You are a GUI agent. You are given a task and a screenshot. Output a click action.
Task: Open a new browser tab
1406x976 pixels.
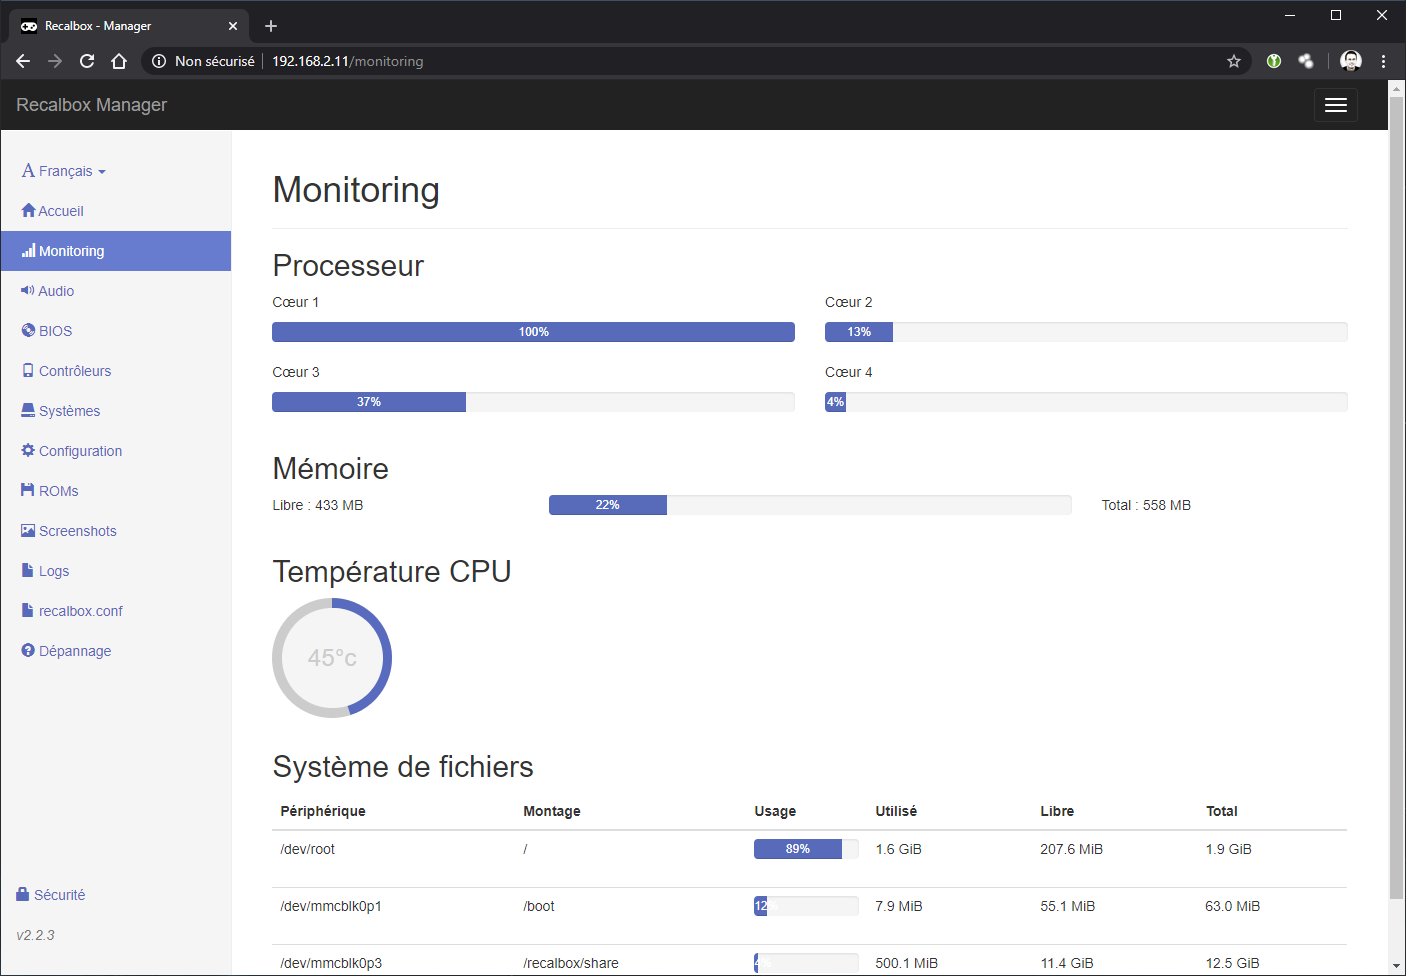pyautogui.click(x=271, y=26)
